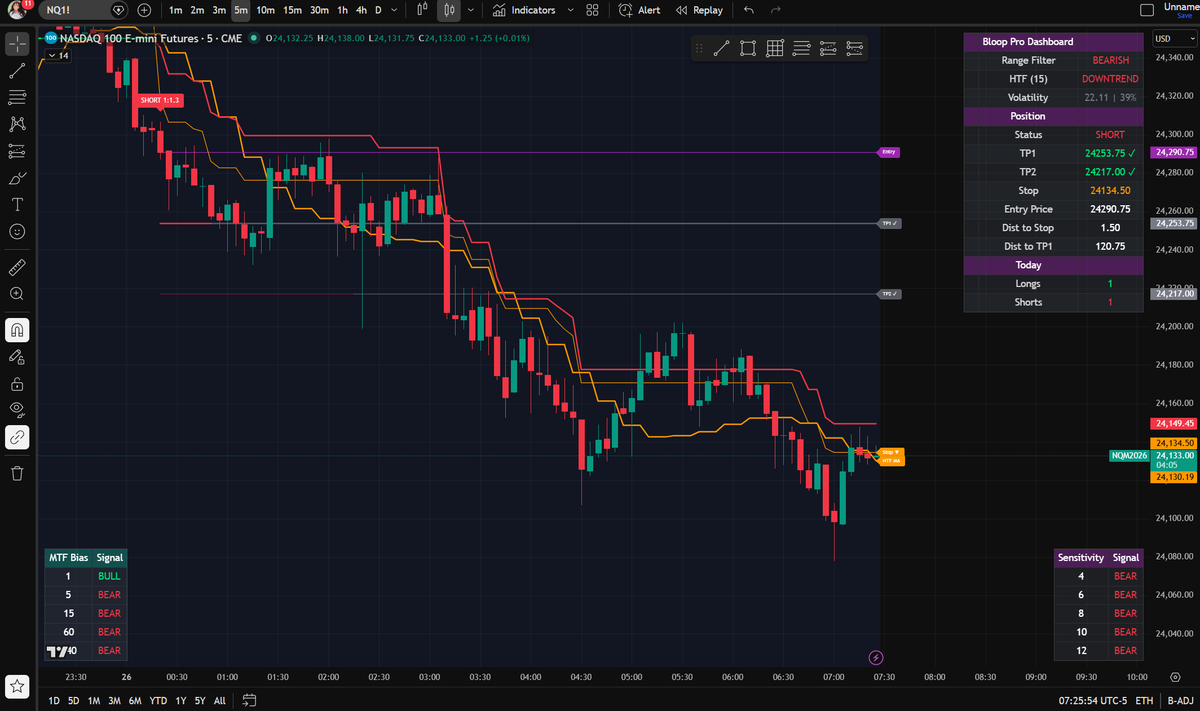This screenshot has width=1200, height=711.
Task: Expand the chart type dropdown arrow
Action: click(x=471, y=10)
